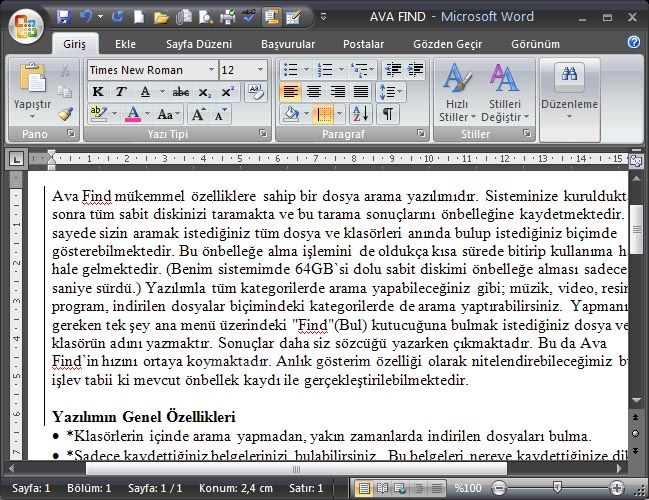Toggle subscript formatting
649x500 pixels.
204,92
